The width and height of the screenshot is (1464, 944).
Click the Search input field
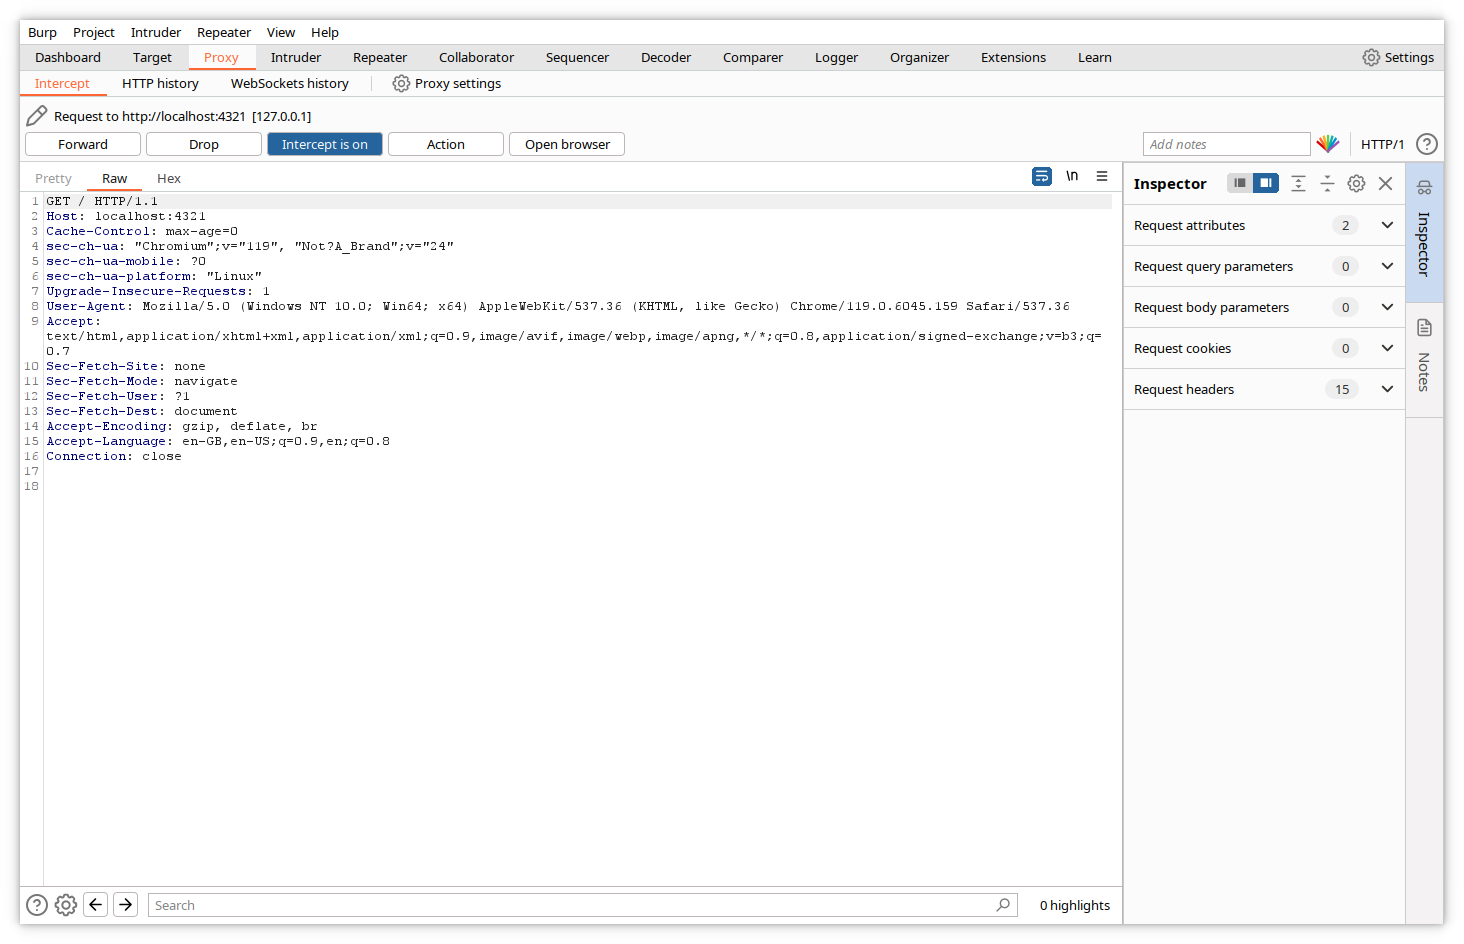pos(570,905)
